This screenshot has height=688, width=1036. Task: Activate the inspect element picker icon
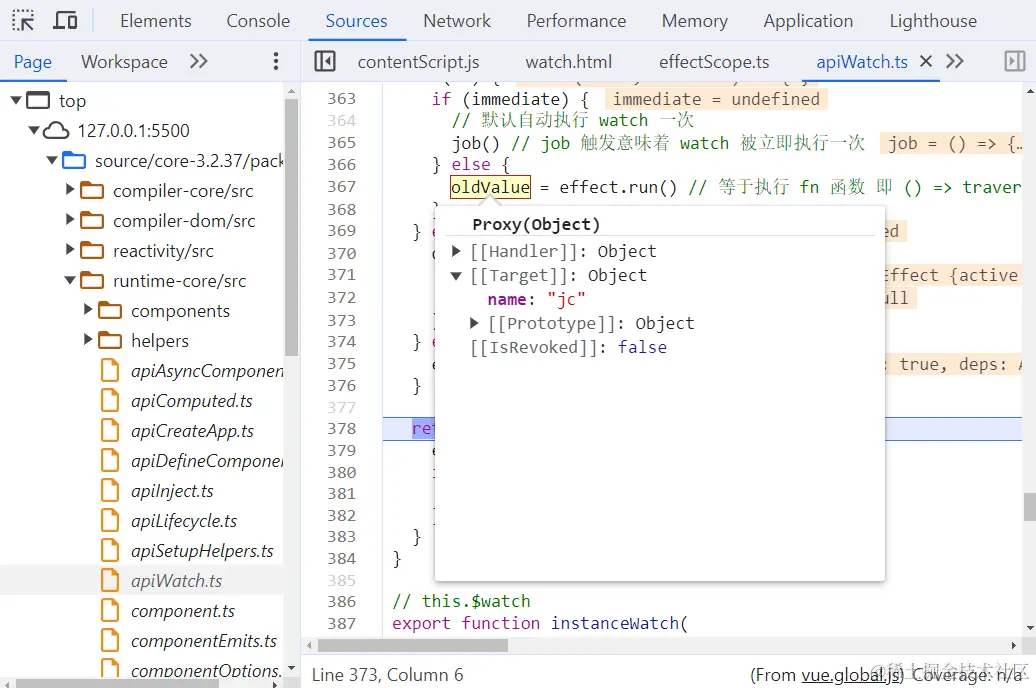[23, 21]
